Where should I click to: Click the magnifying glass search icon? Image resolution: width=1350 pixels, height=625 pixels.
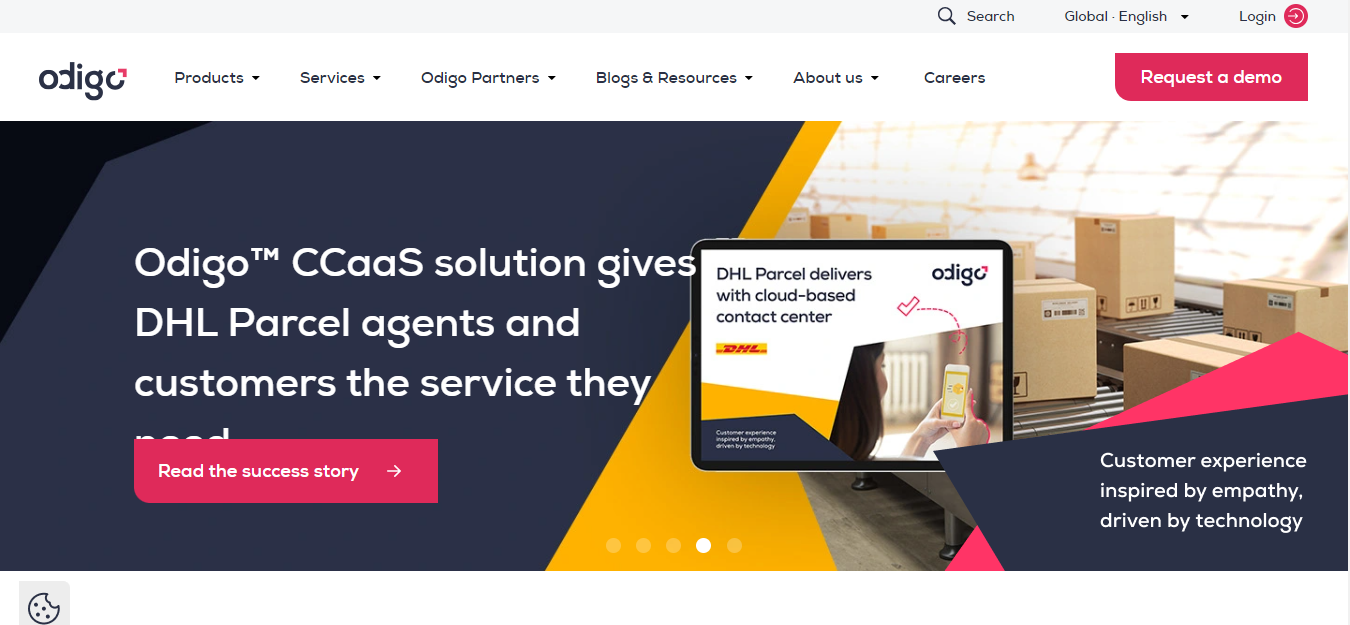(946, 16)
